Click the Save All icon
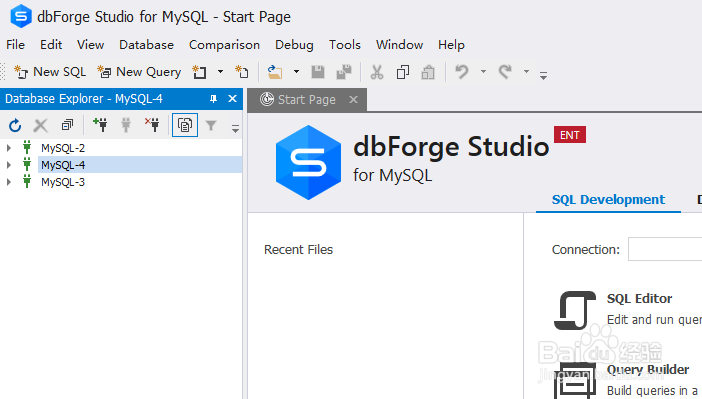702x399 pixels. [344, 72]
